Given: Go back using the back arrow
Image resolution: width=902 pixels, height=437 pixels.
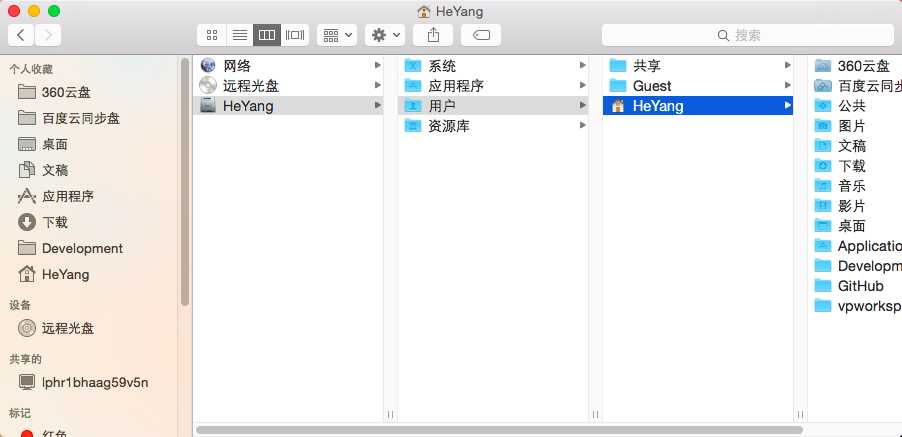Looking at the screenshot, I should tap(21, 35).
